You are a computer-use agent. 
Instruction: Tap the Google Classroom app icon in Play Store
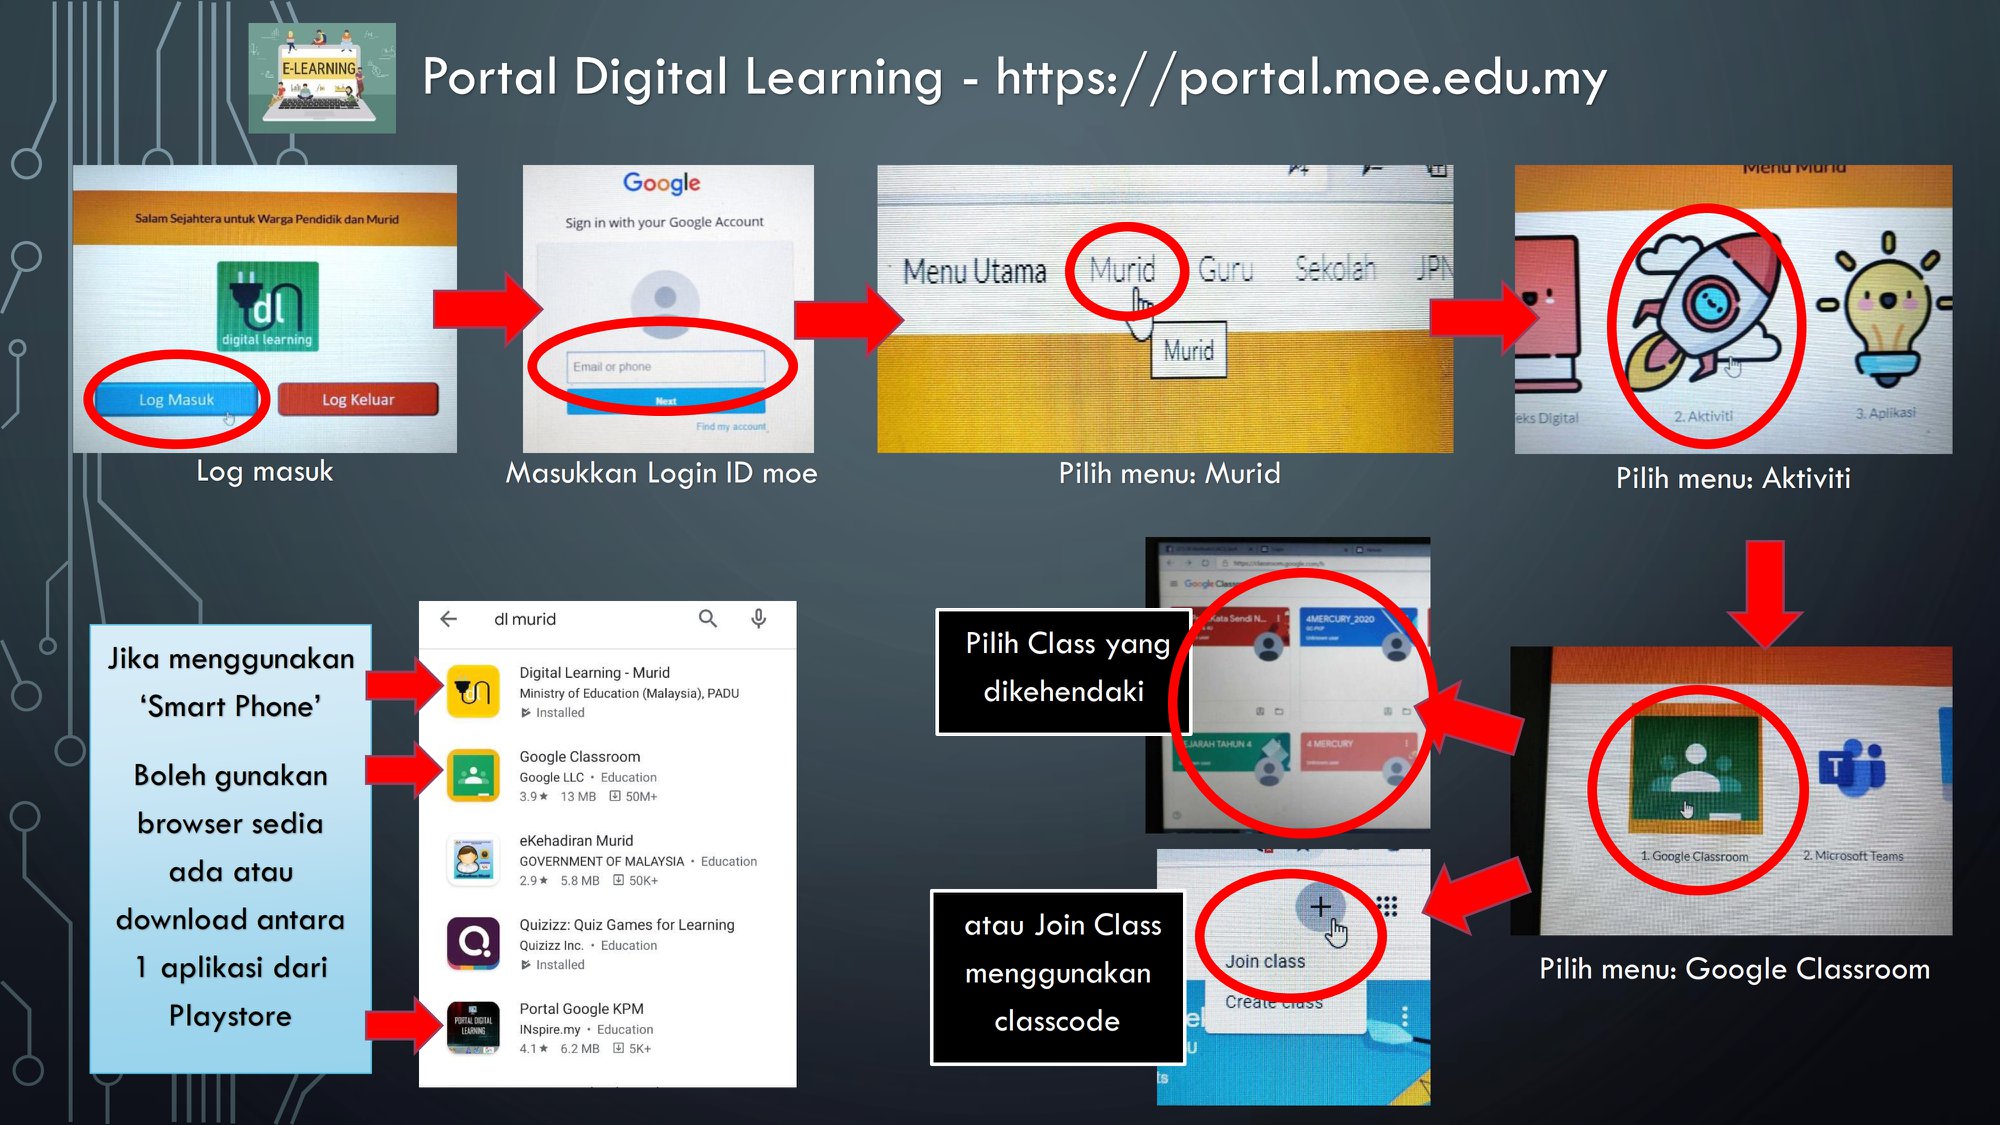[x=473, y=775]
